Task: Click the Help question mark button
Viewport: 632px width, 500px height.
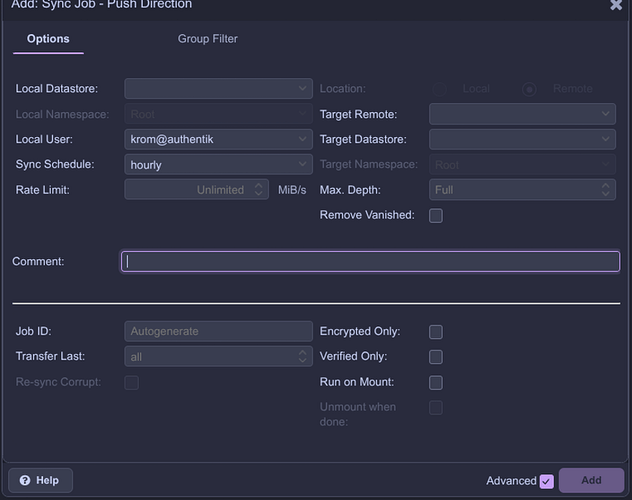Action: [x=39, y=480]
